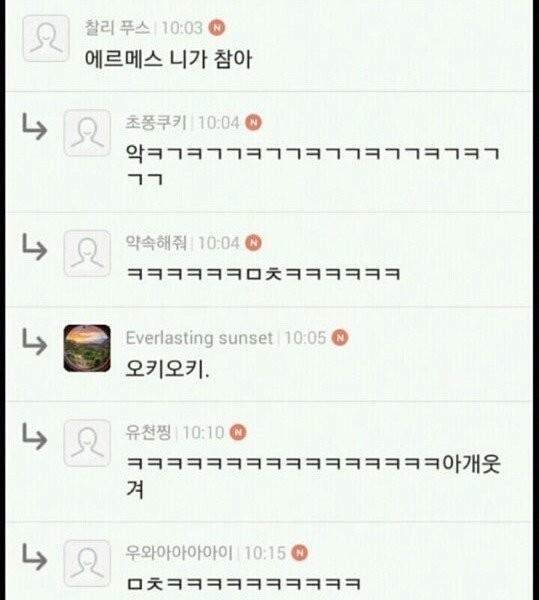
Task: Click 유천찡's default profile avatar
Action: tap(87, 443)
